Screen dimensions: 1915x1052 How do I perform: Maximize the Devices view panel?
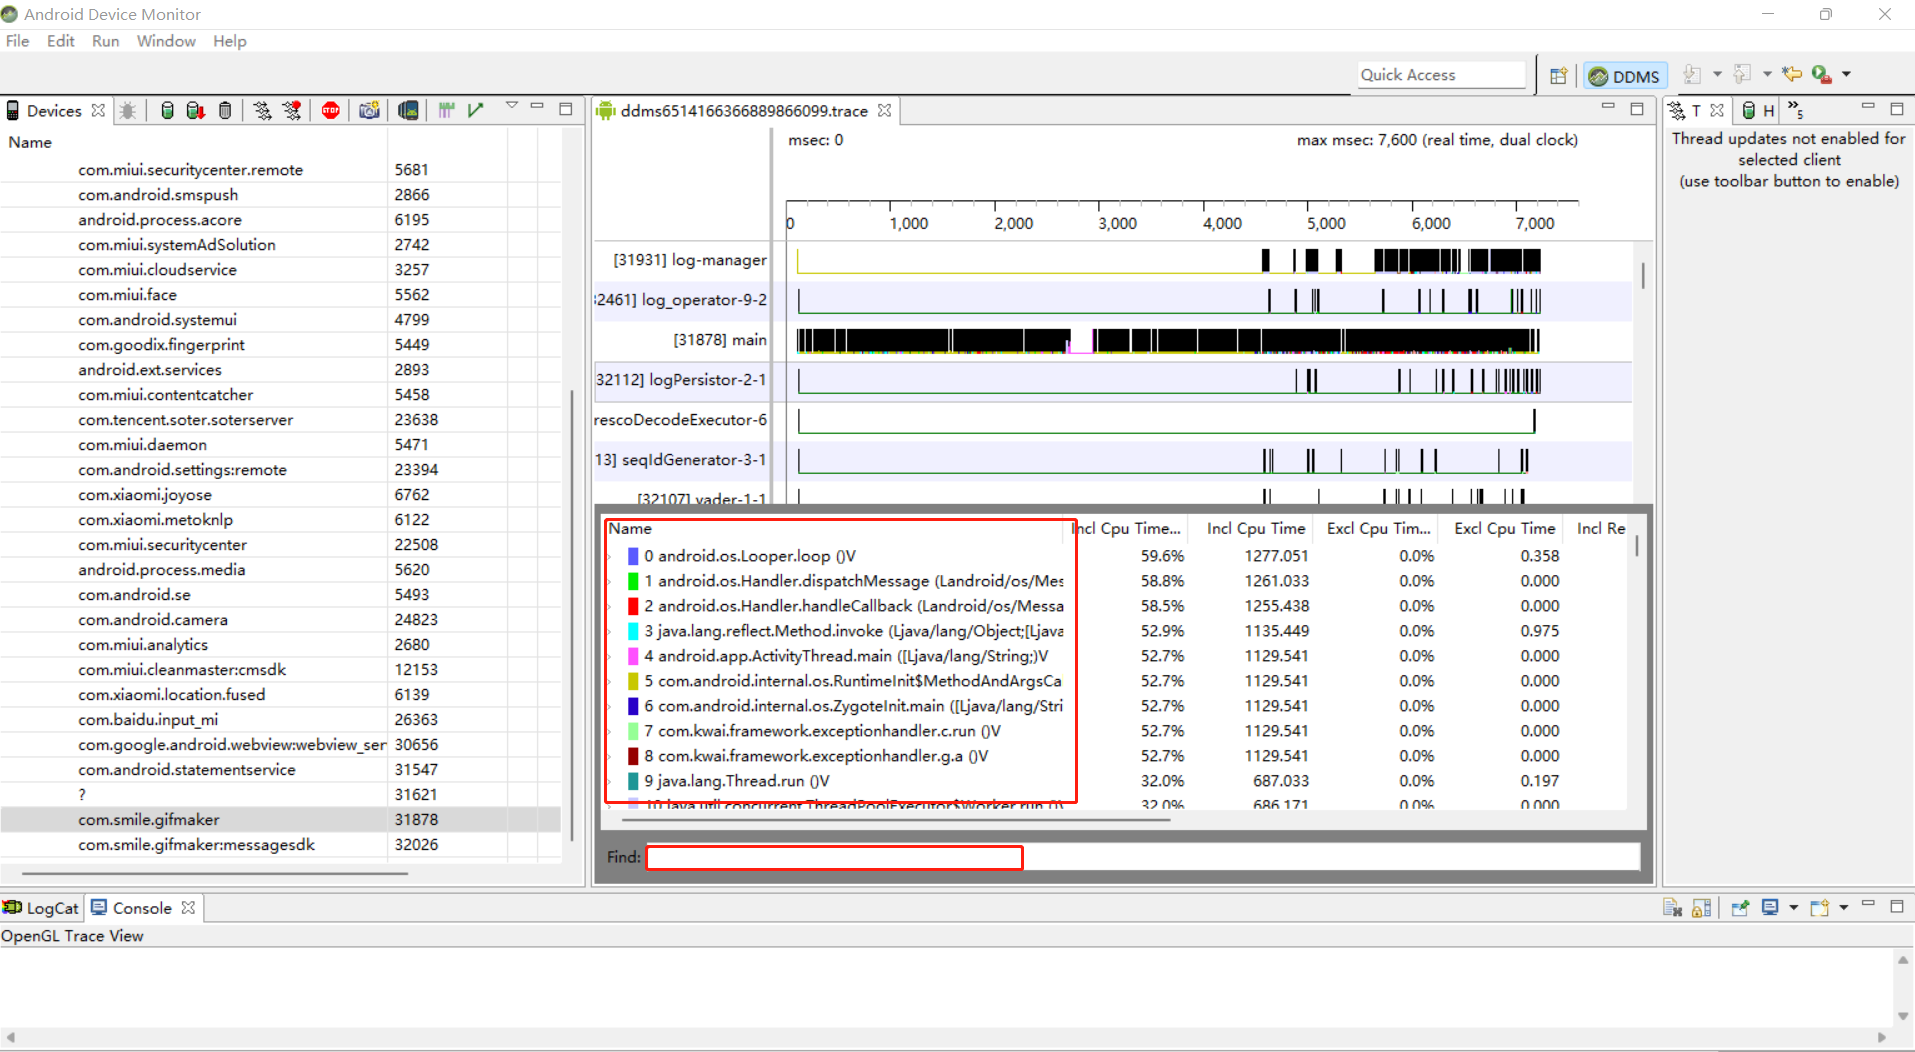[x=566, y=108]
